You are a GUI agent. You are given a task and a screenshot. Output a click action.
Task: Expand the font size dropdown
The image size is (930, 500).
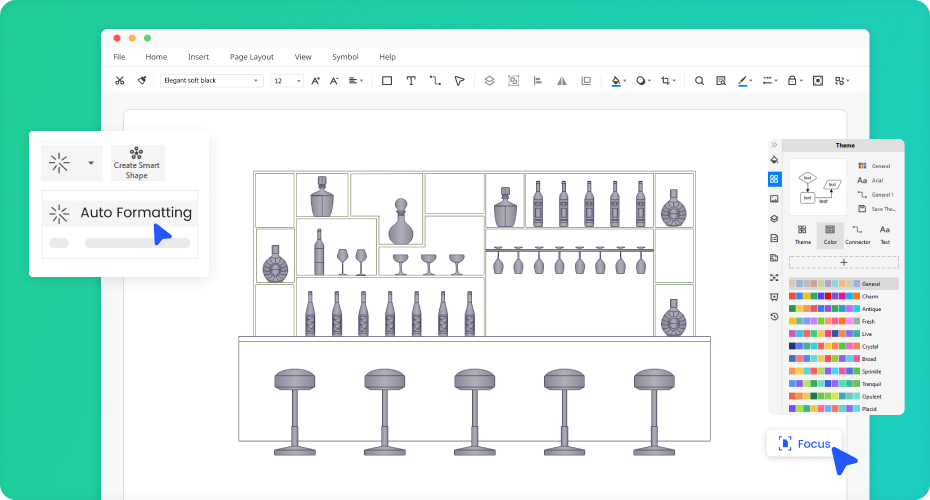[x=298, y=81]
